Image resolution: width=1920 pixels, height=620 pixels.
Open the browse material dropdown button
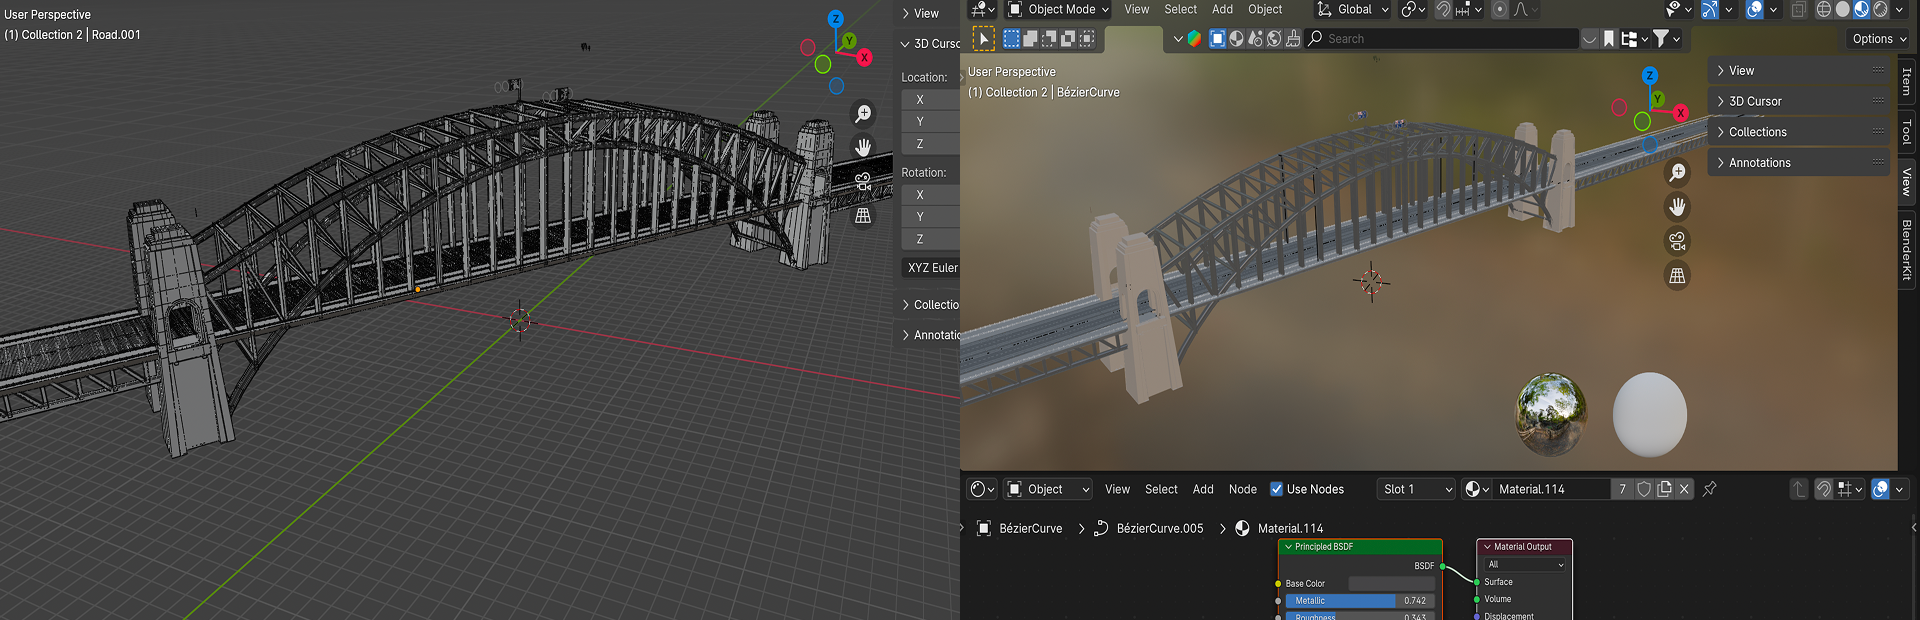coord(1477,489)
